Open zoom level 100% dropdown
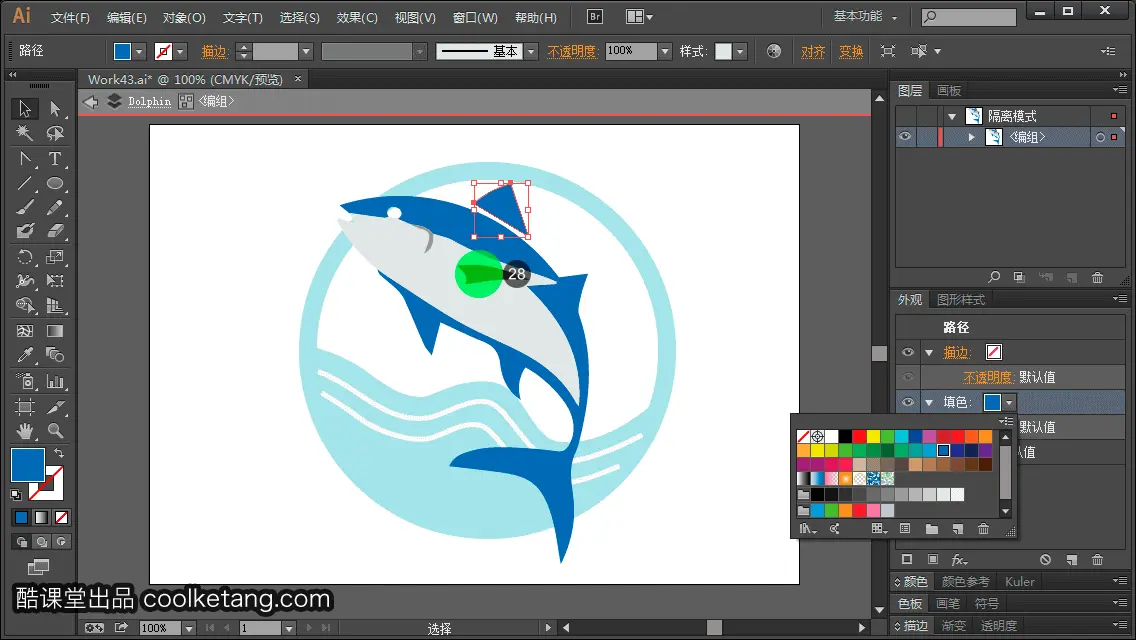 pos(189,628)
